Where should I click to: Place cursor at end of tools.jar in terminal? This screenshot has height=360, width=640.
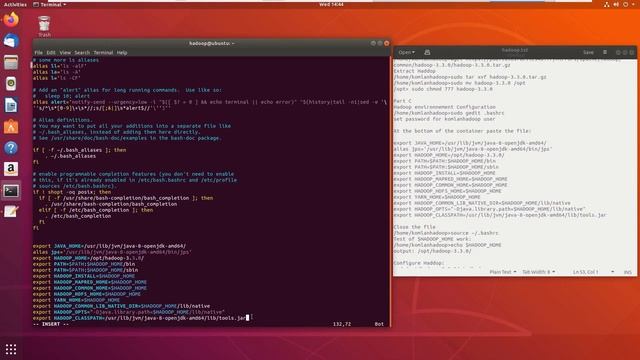point(247,318)
